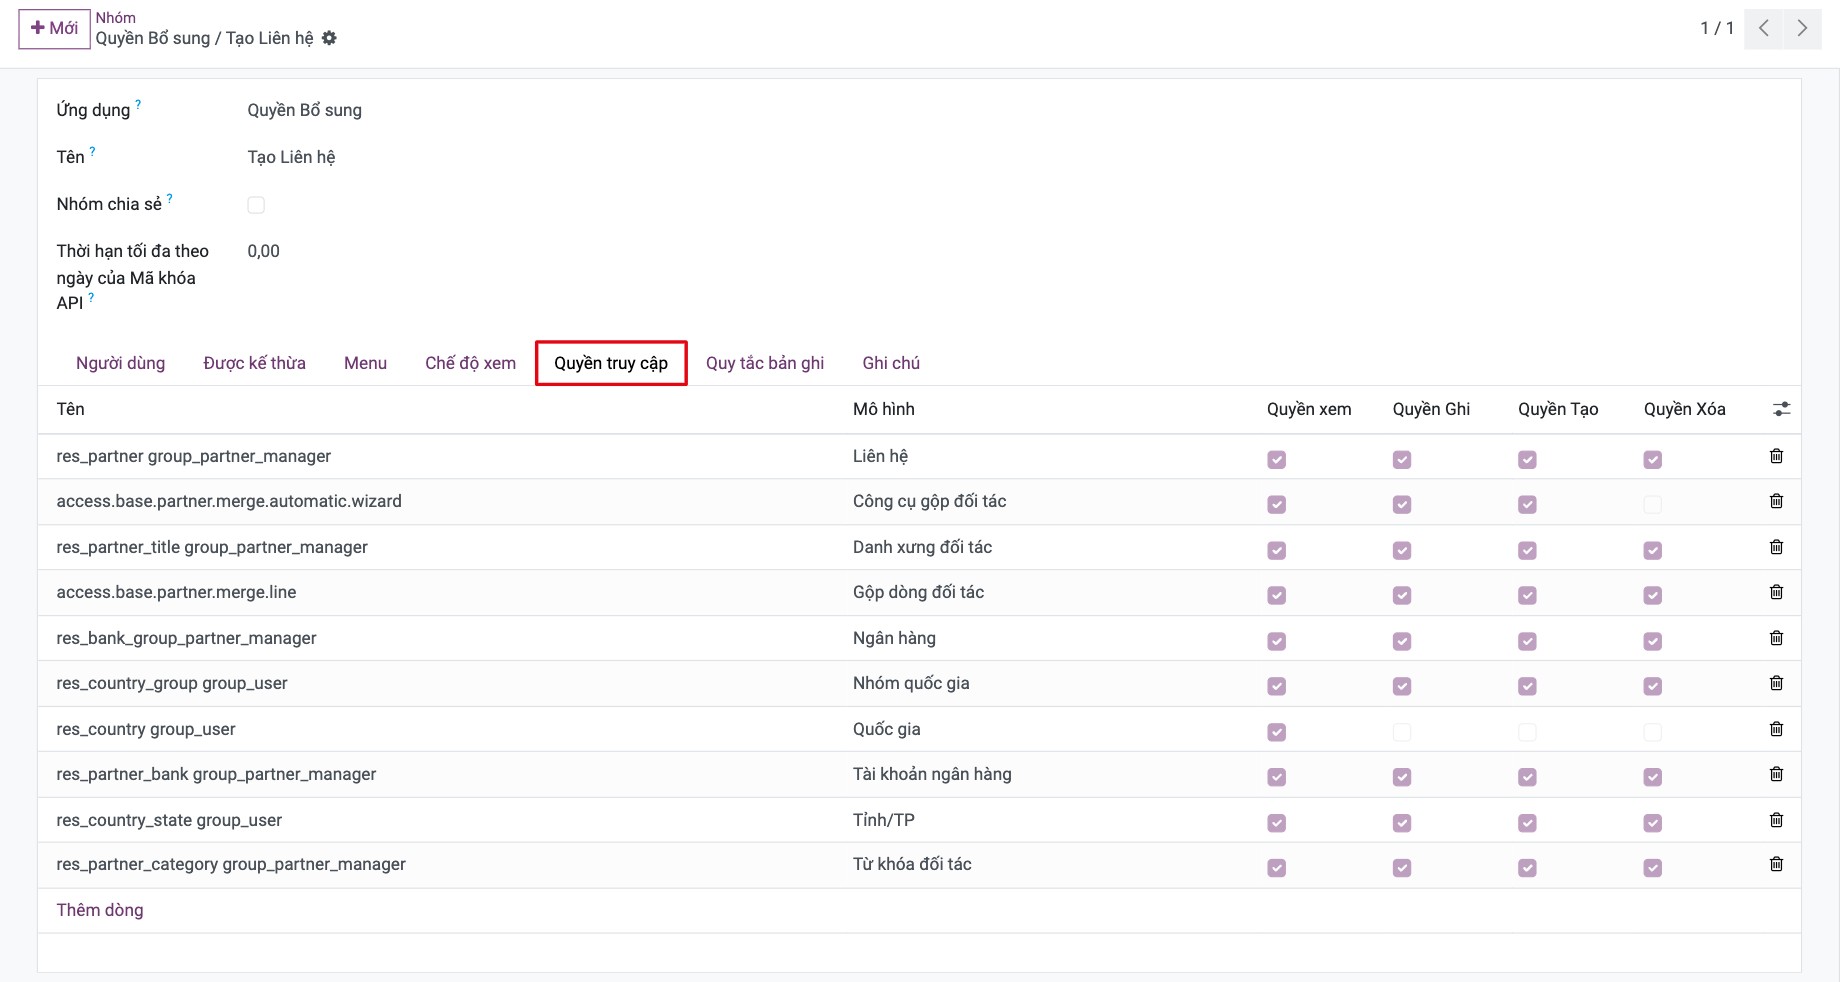The image size is (1840, 982).
Task: Sort by the Mô hình column header
Action: click(884, 409)
